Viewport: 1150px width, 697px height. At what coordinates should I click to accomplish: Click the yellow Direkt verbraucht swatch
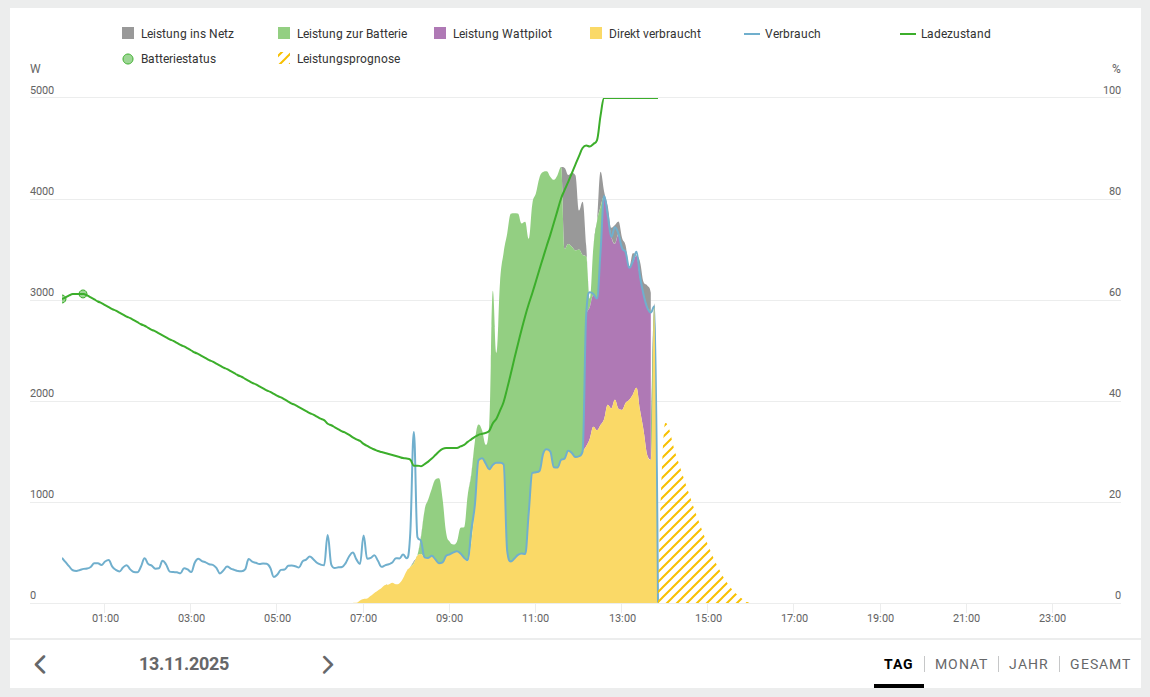click(595, 34)
